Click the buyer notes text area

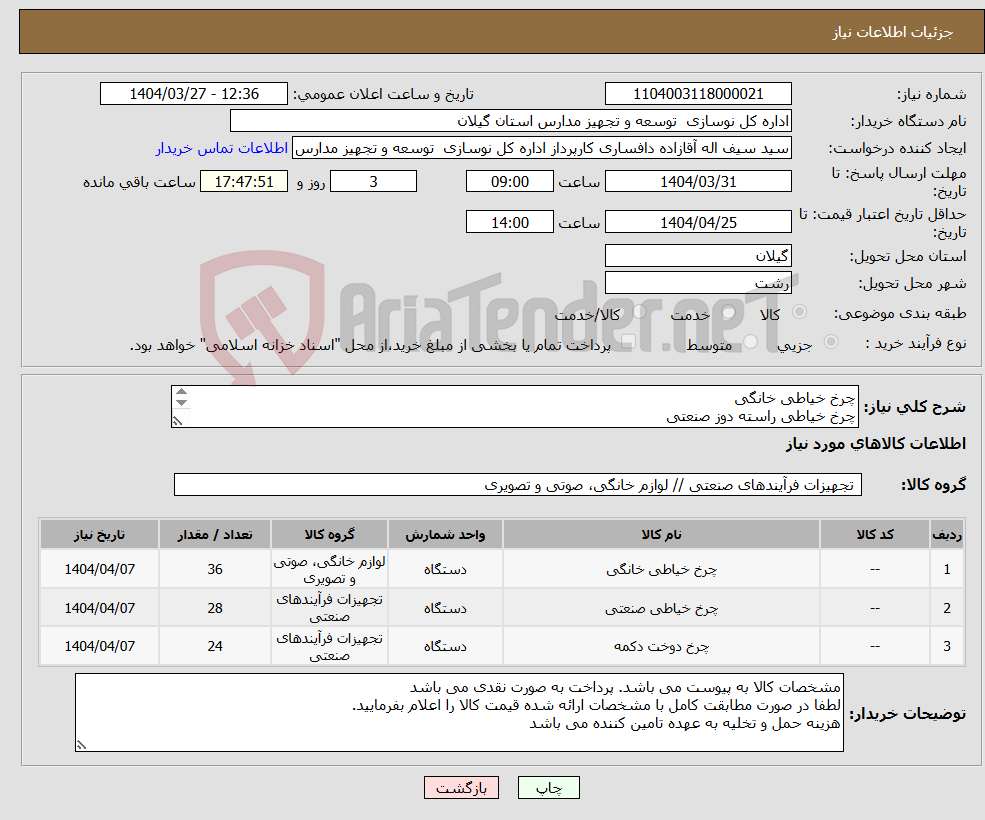coord(459,713)
